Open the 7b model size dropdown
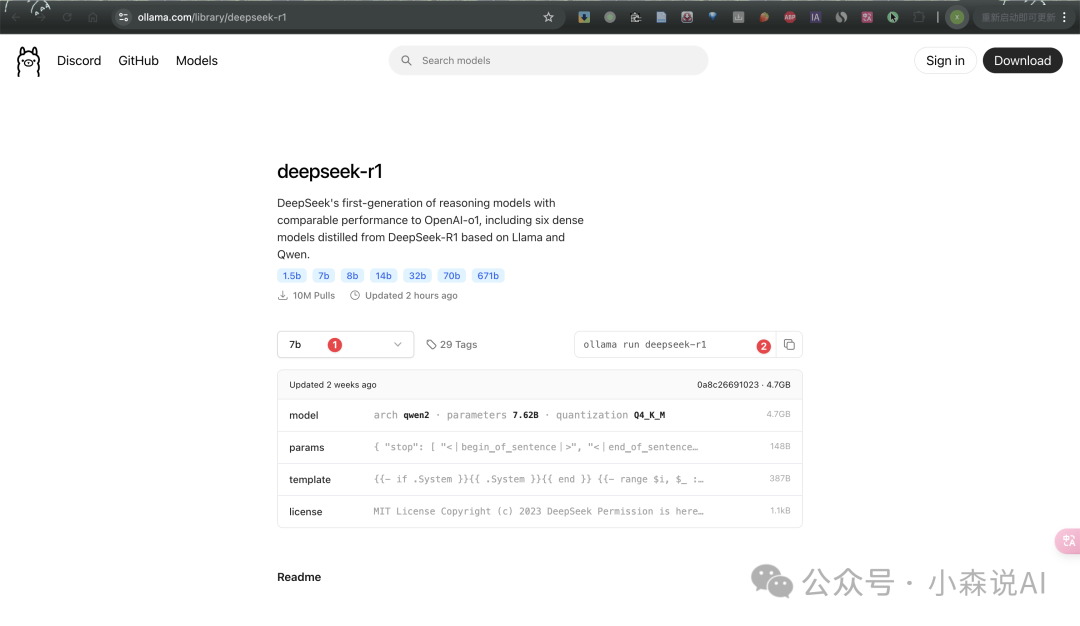 pyautogui.click(x=345, y=344)
